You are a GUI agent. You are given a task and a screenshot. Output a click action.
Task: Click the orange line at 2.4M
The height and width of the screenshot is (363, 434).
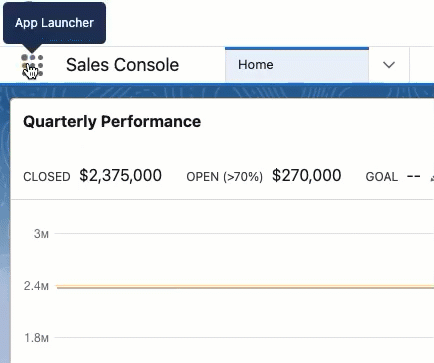click(x=245, y=287)
